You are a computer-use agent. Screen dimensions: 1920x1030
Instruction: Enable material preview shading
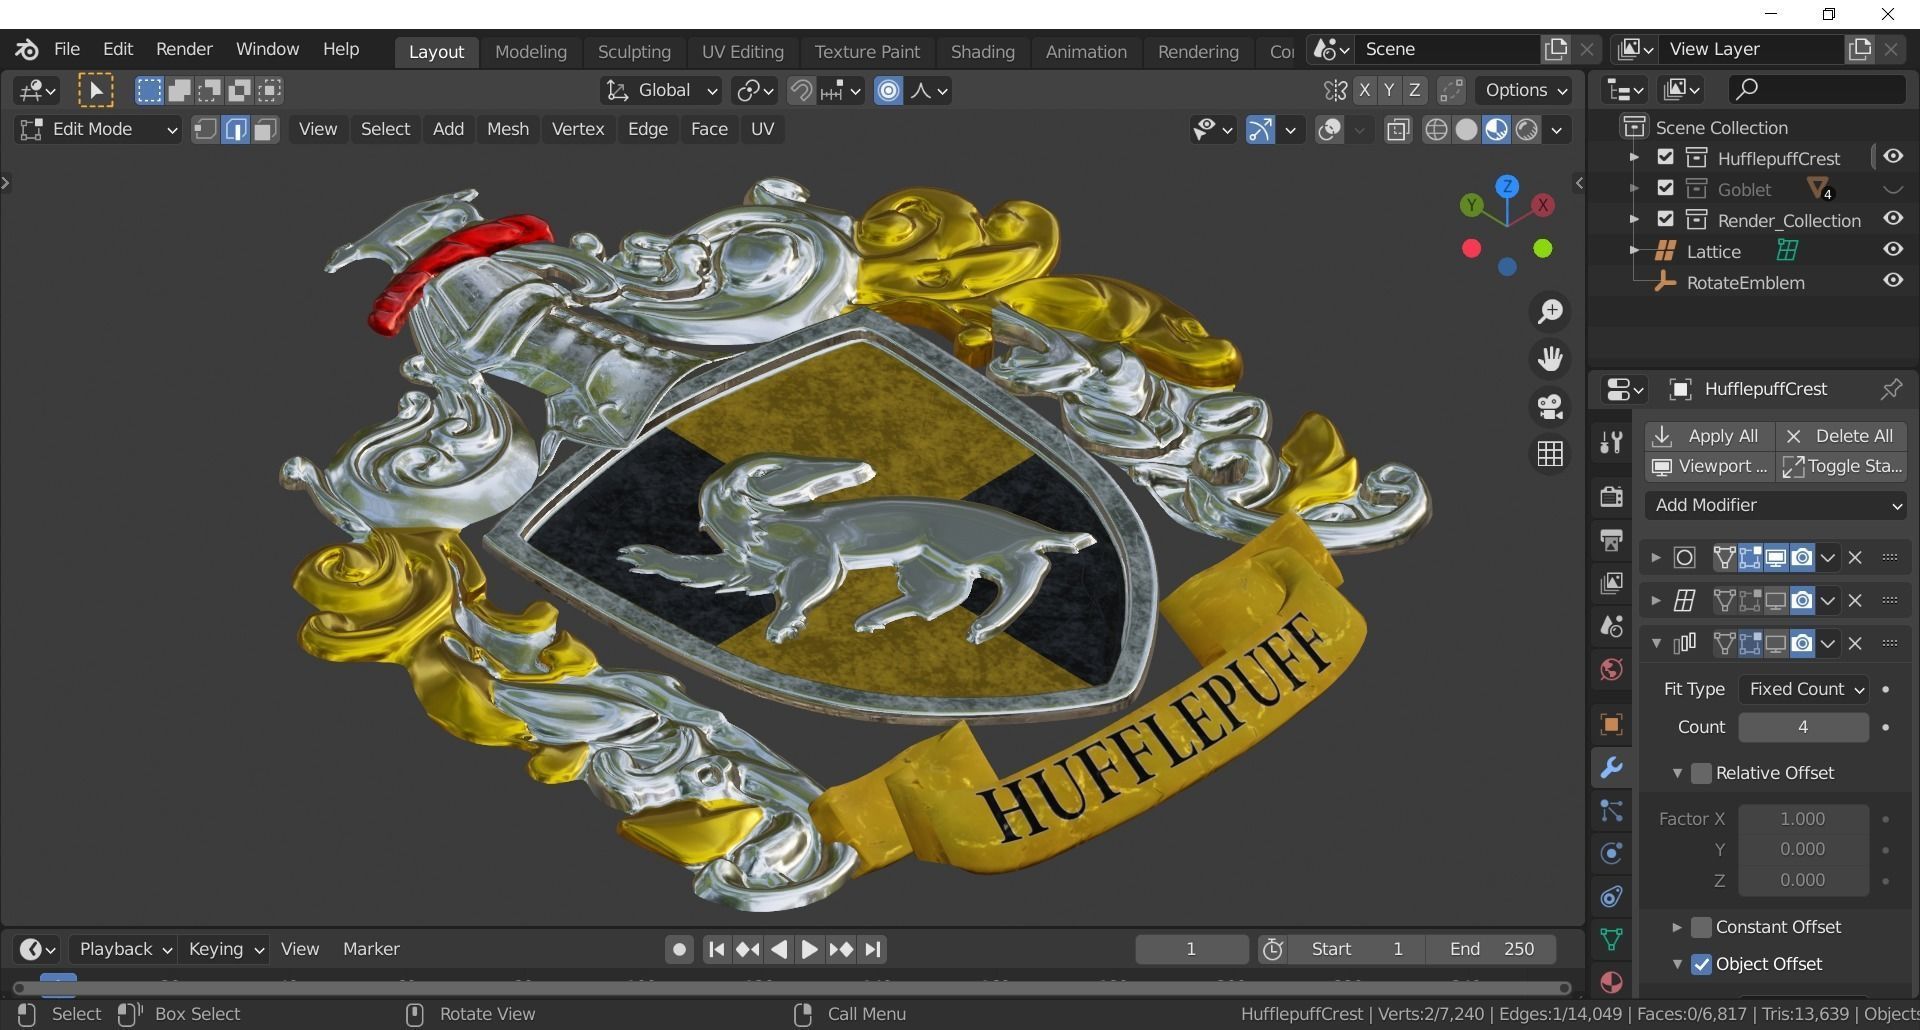[x=1496, y=130]
